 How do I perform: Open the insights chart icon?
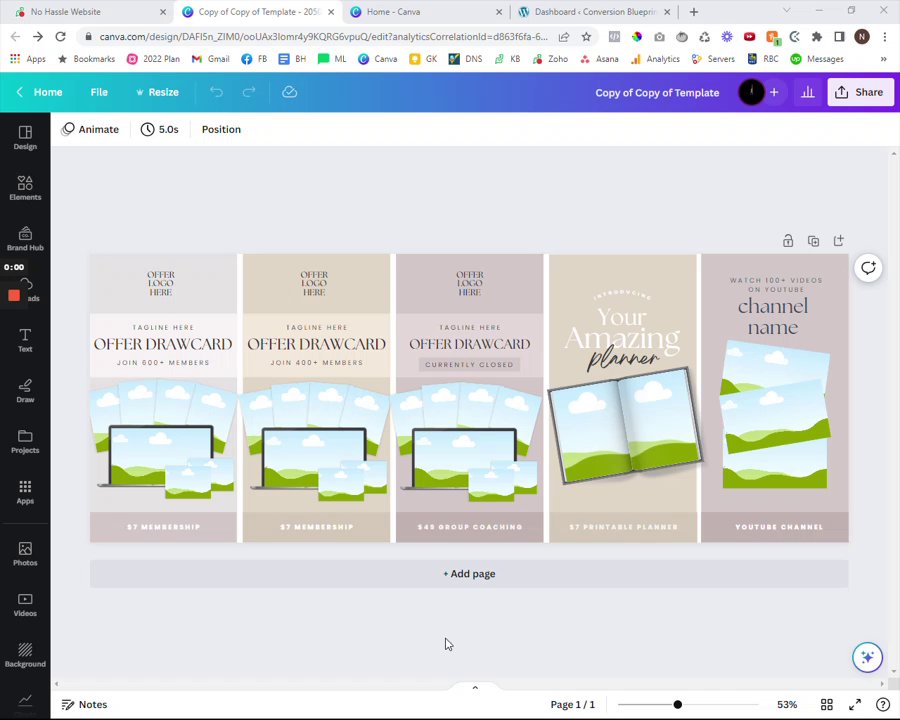[808, 92]
